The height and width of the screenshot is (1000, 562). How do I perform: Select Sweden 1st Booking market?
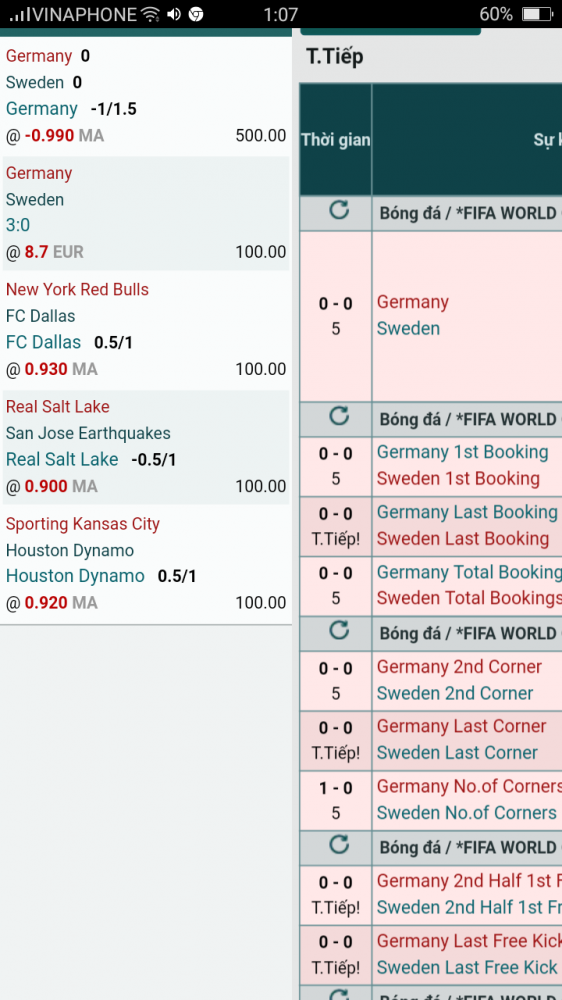click(x=458, y=478)
